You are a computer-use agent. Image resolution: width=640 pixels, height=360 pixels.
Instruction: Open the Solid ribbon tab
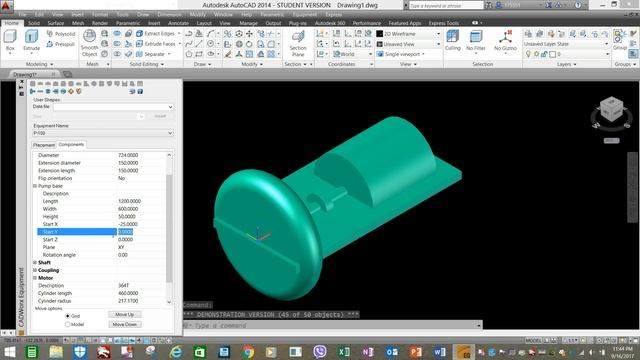coord(34,23)
